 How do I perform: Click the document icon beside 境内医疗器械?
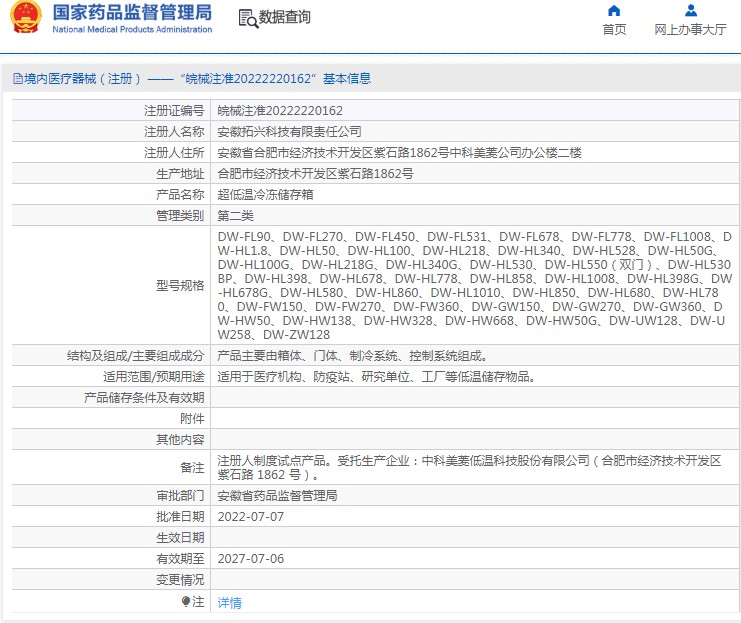pos(17,78)
